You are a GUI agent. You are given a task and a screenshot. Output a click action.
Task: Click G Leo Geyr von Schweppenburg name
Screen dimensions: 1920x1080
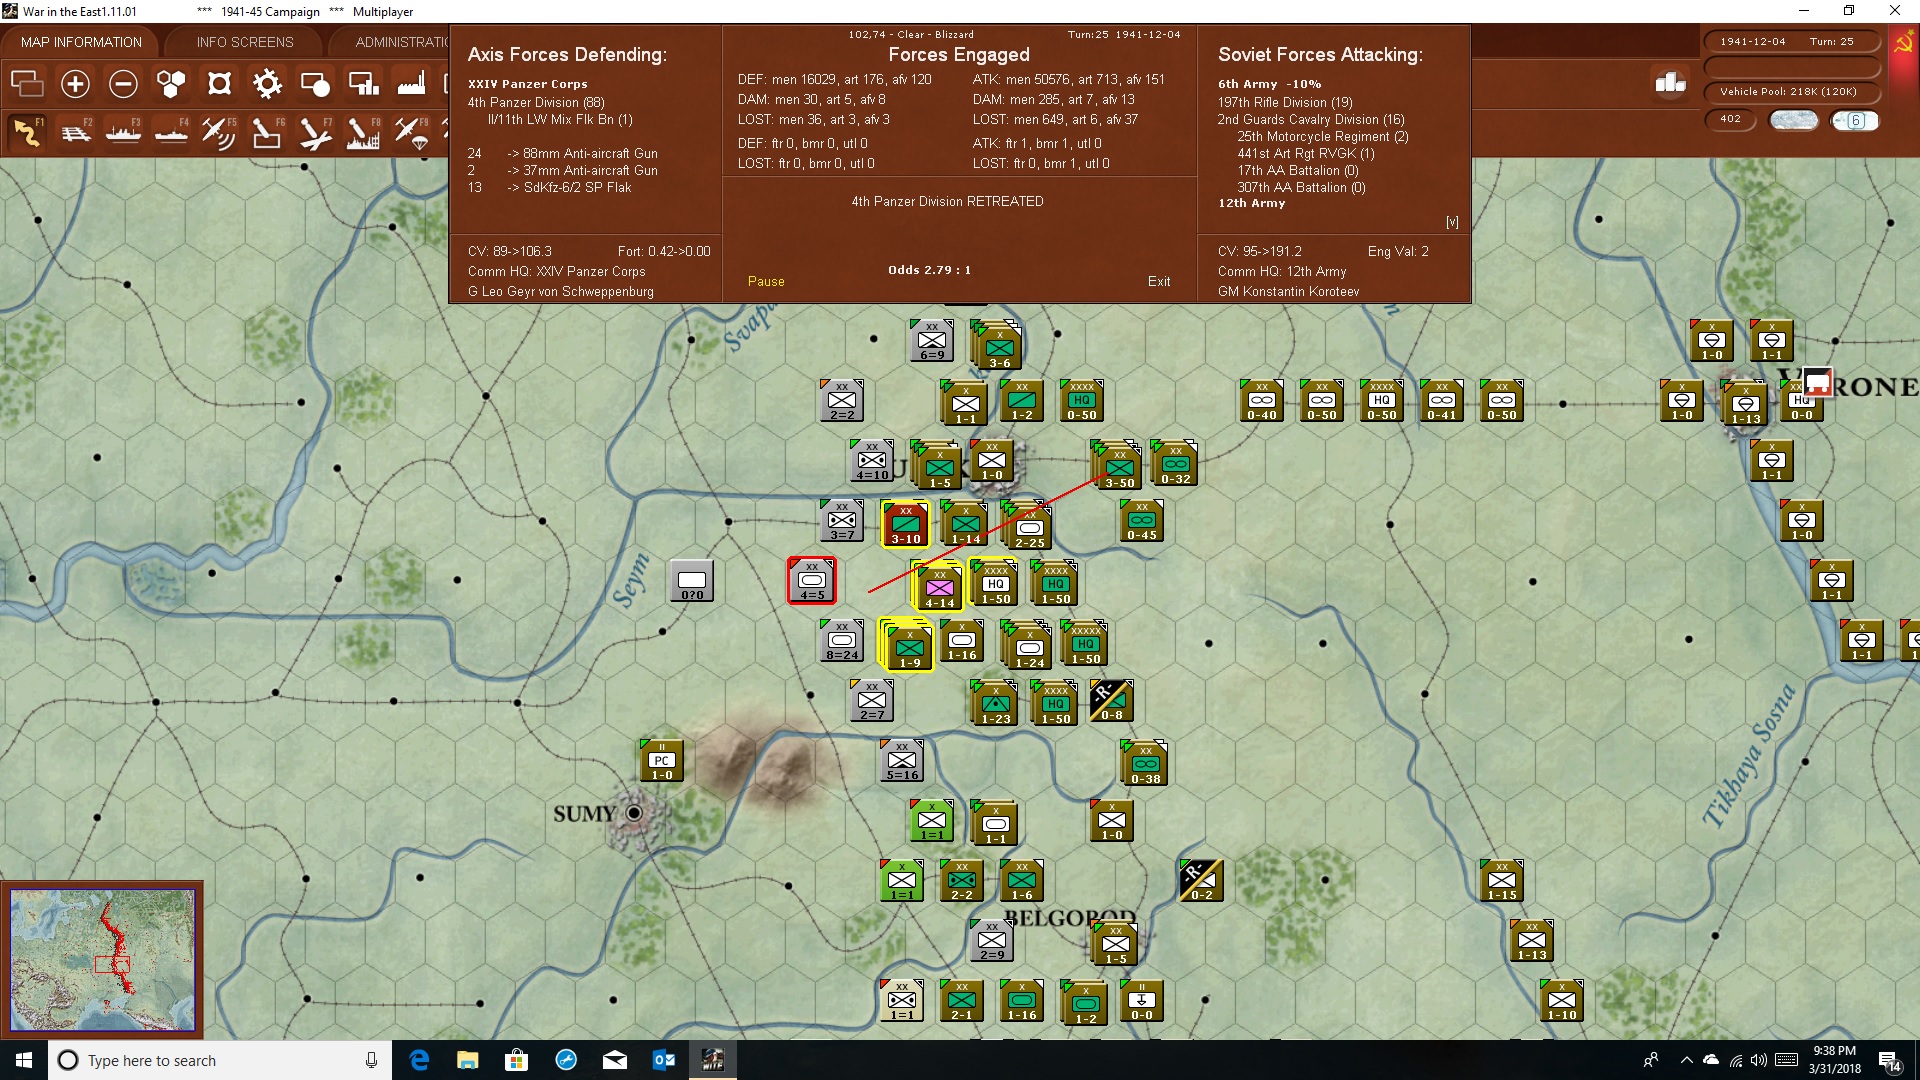coord(561,291)
